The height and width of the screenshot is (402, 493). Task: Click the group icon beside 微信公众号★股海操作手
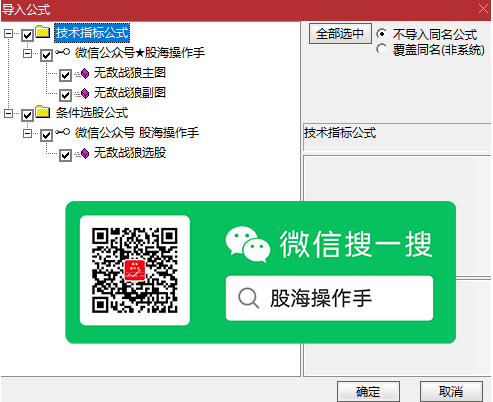(62, 52)
